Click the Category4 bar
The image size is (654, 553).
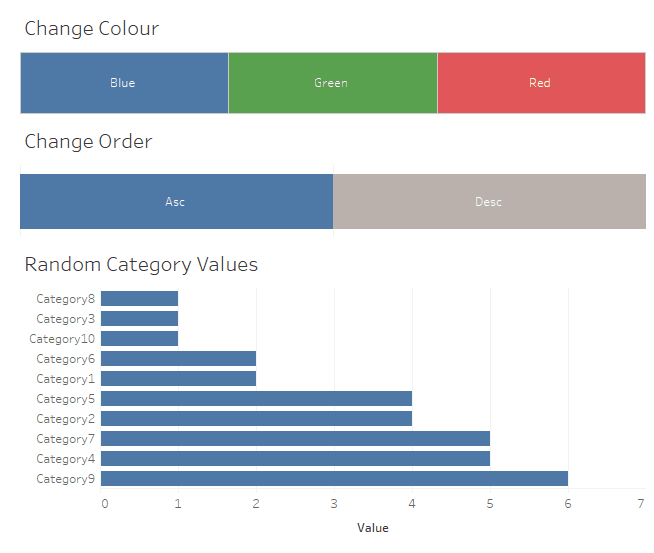296,459
